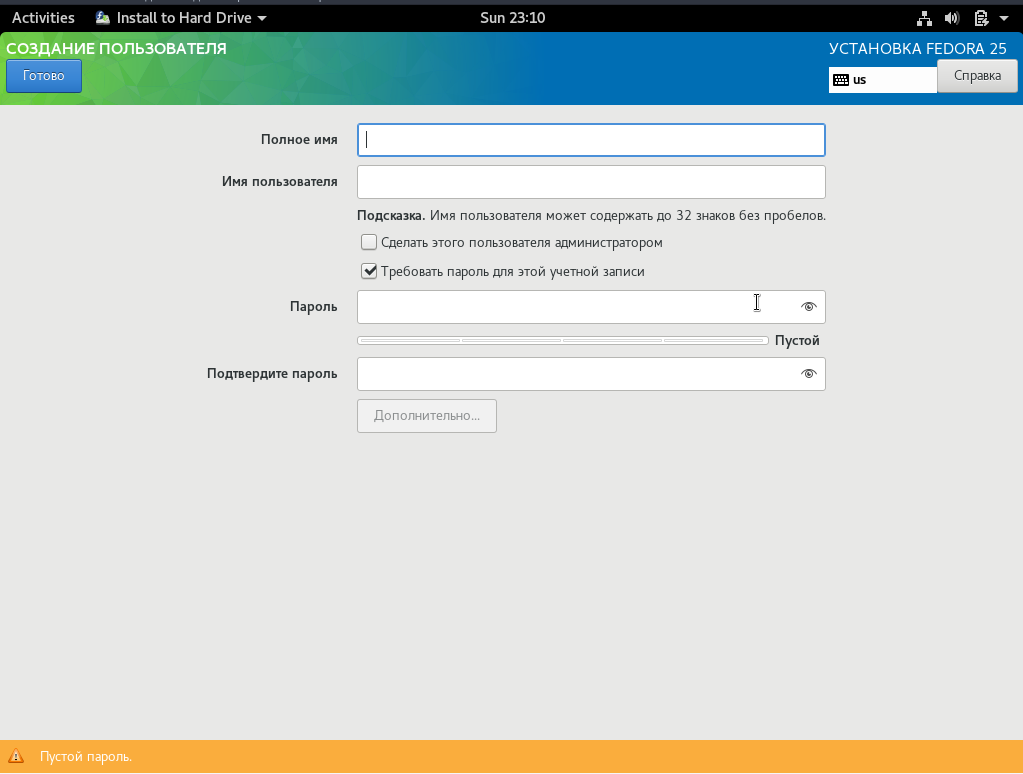Click the password strength bar labeled Пустой

562,341
